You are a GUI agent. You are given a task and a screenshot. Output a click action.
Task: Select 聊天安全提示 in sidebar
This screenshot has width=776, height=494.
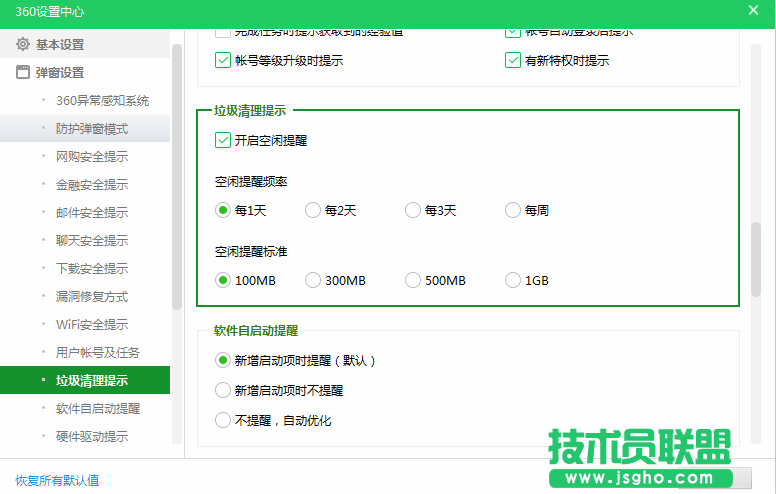click(85, 241)
